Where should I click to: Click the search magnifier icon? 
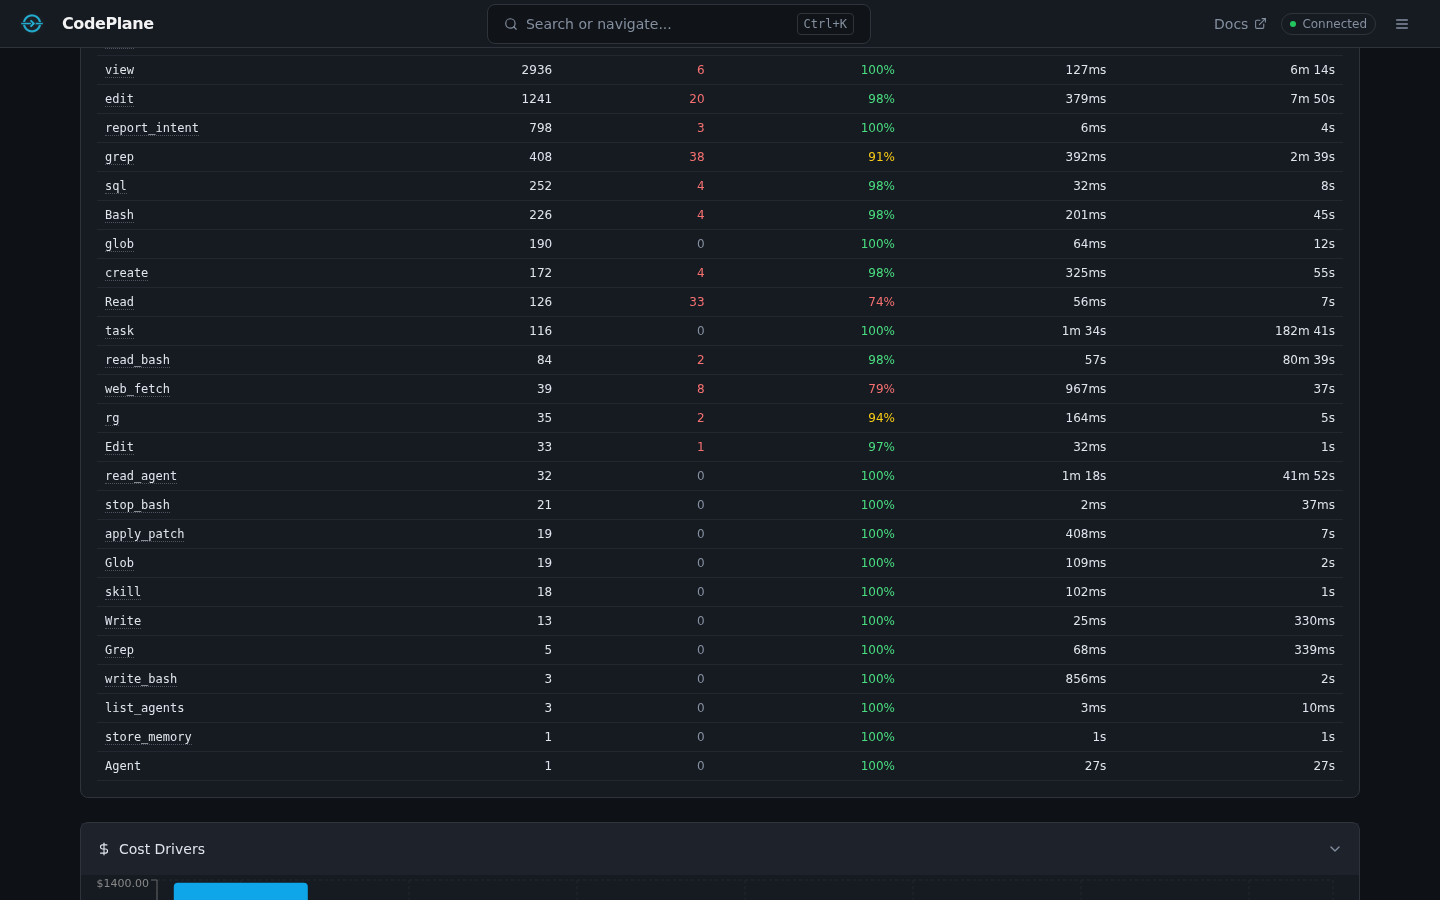tap(511, 24)
